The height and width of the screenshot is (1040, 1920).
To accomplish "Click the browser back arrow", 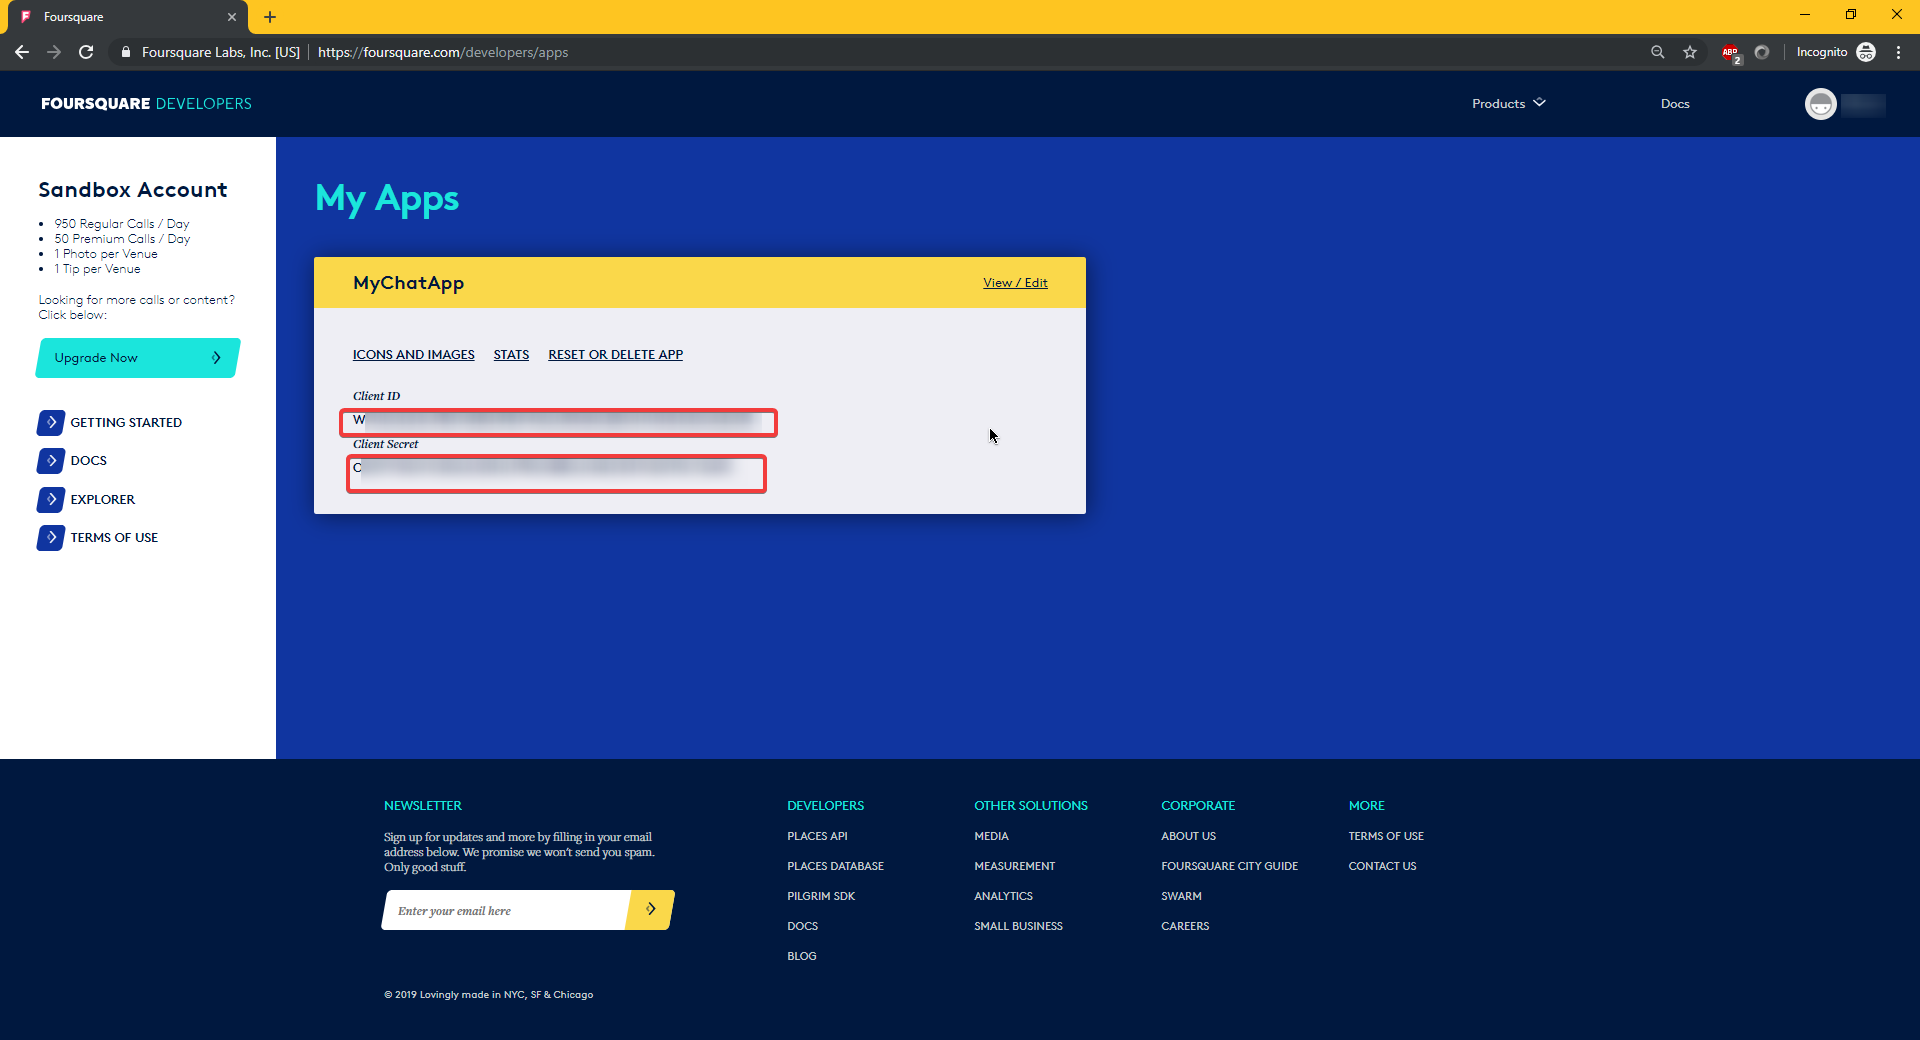I will coord(22,52).
